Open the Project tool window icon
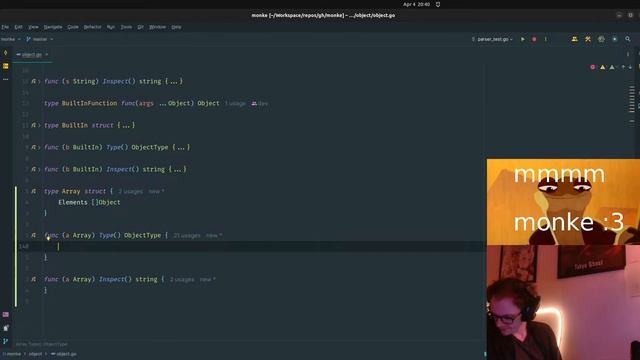This screenshot has width=640, height=360. (5, 66)
